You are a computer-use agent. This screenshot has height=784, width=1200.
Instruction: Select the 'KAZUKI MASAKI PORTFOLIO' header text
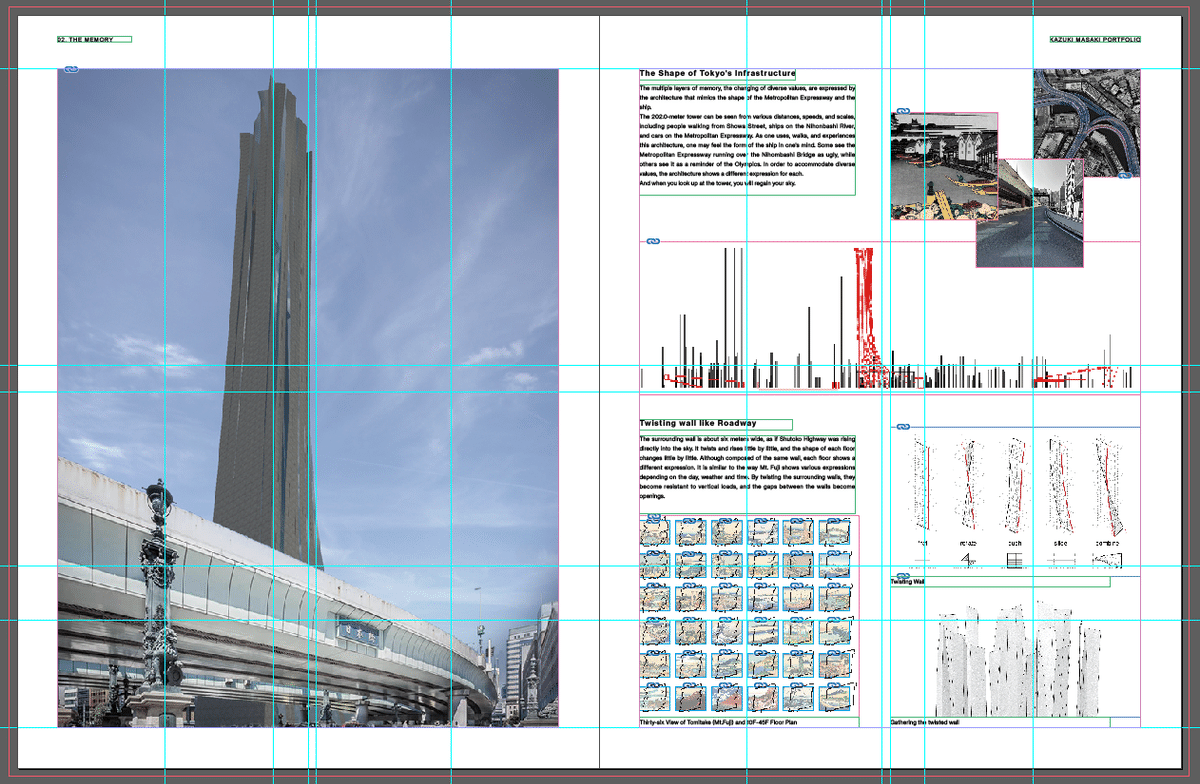coord(1094,40)
